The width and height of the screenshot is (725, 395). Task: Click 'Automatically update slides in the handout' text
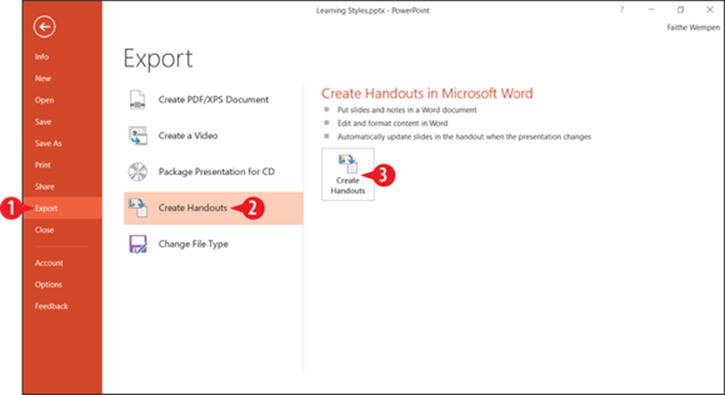[x=464, y=136]
